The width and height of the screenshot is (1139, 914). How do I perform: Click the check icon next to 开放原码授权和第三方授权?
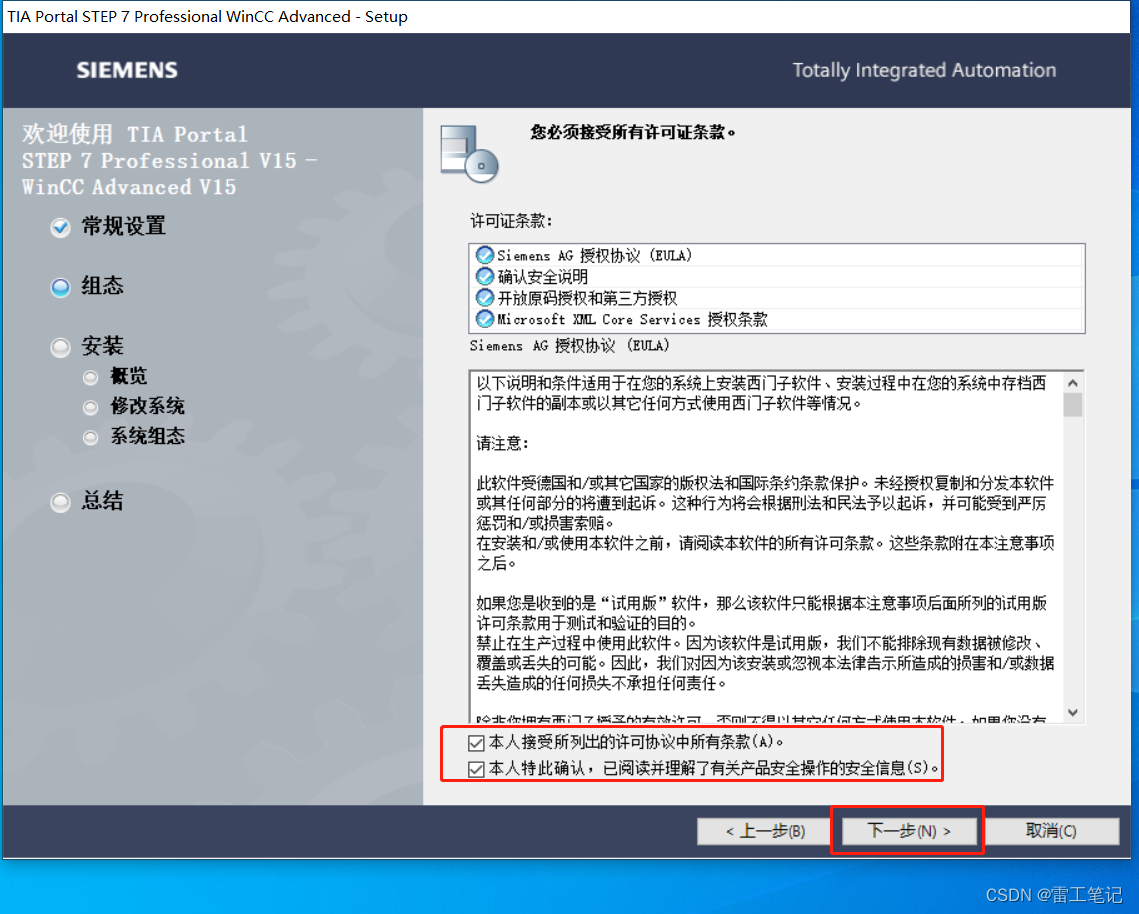coord(485,298)
